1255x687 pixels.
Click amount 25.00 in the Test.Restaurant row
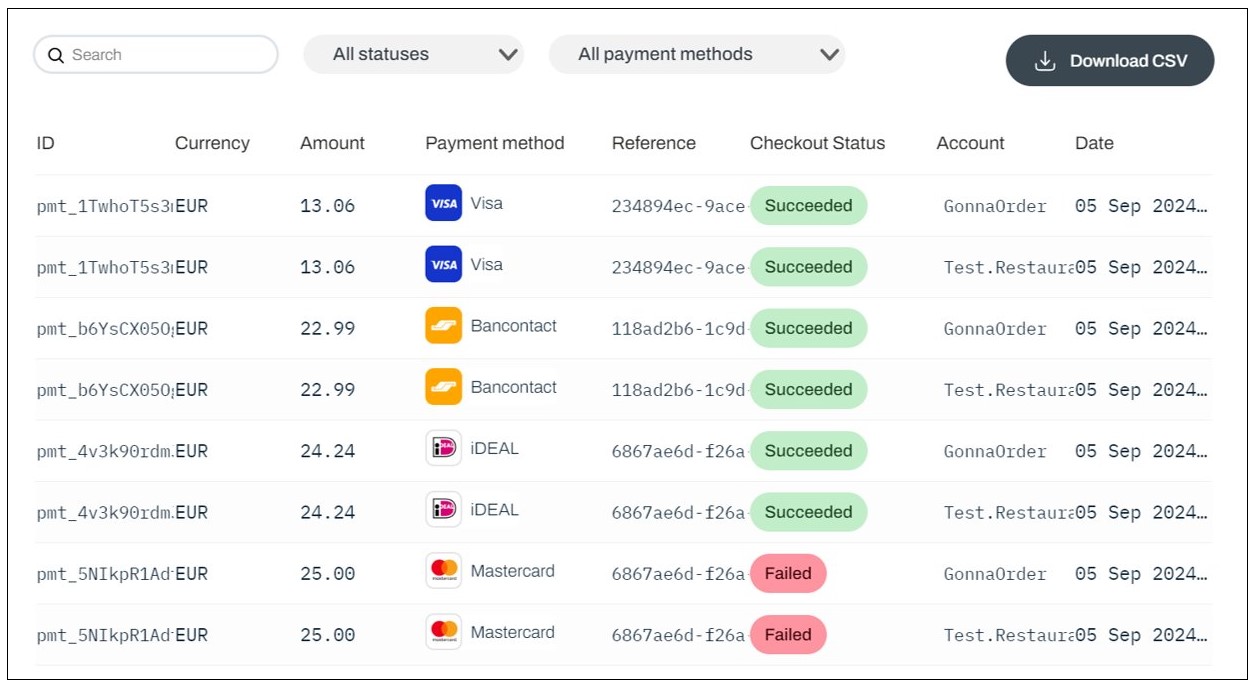pyautogui.click(x=328, y=635)
